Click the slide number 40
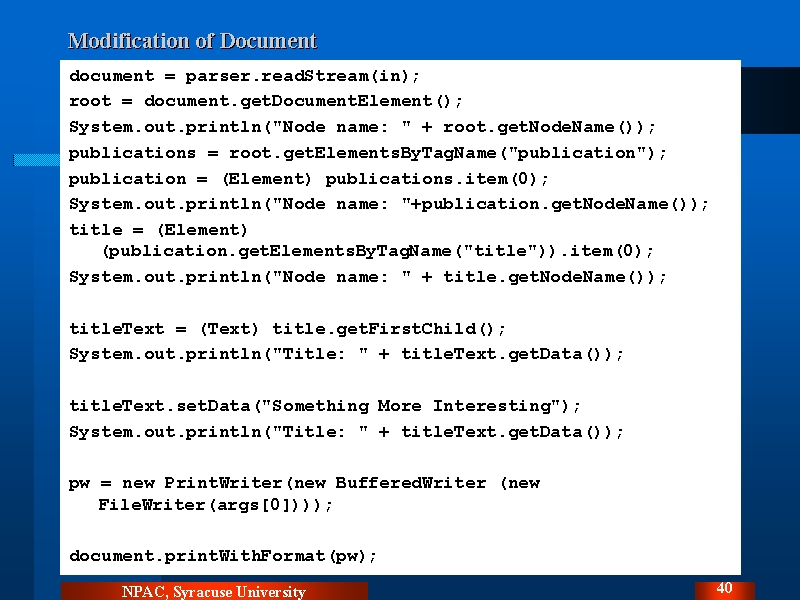Viewport: 800px width, 600px height. click(724, 589)
